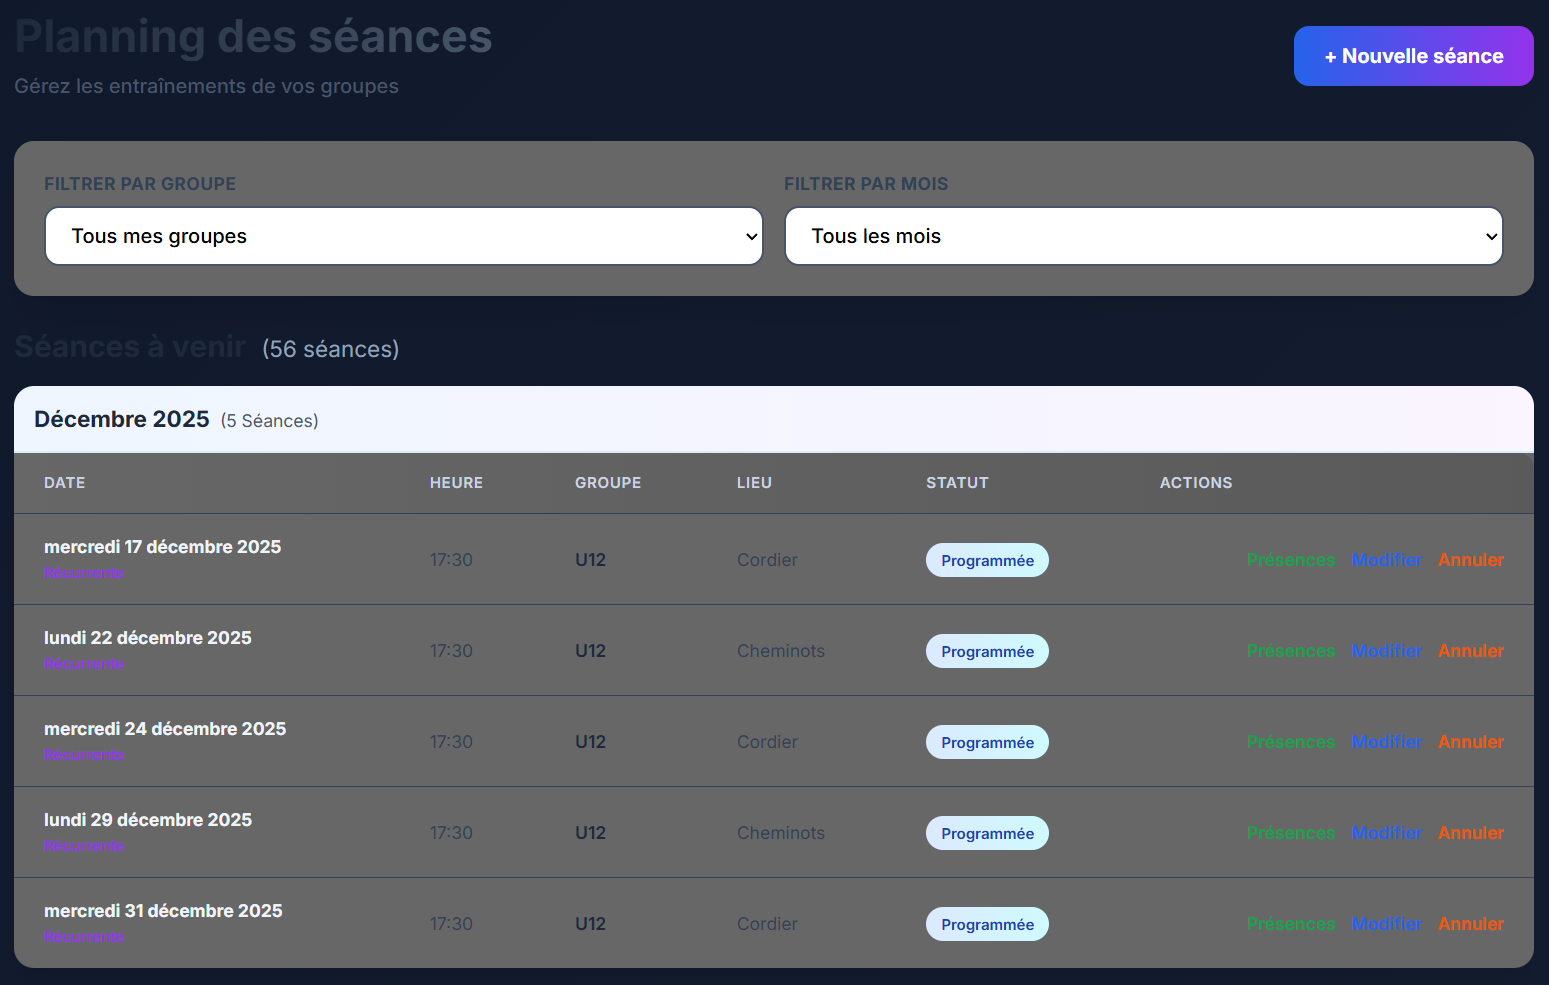Click Annuler for mercredi 31 décembre
Image resolution: width=1549 pixels, height=985 pixels.
coord(1470,924)
